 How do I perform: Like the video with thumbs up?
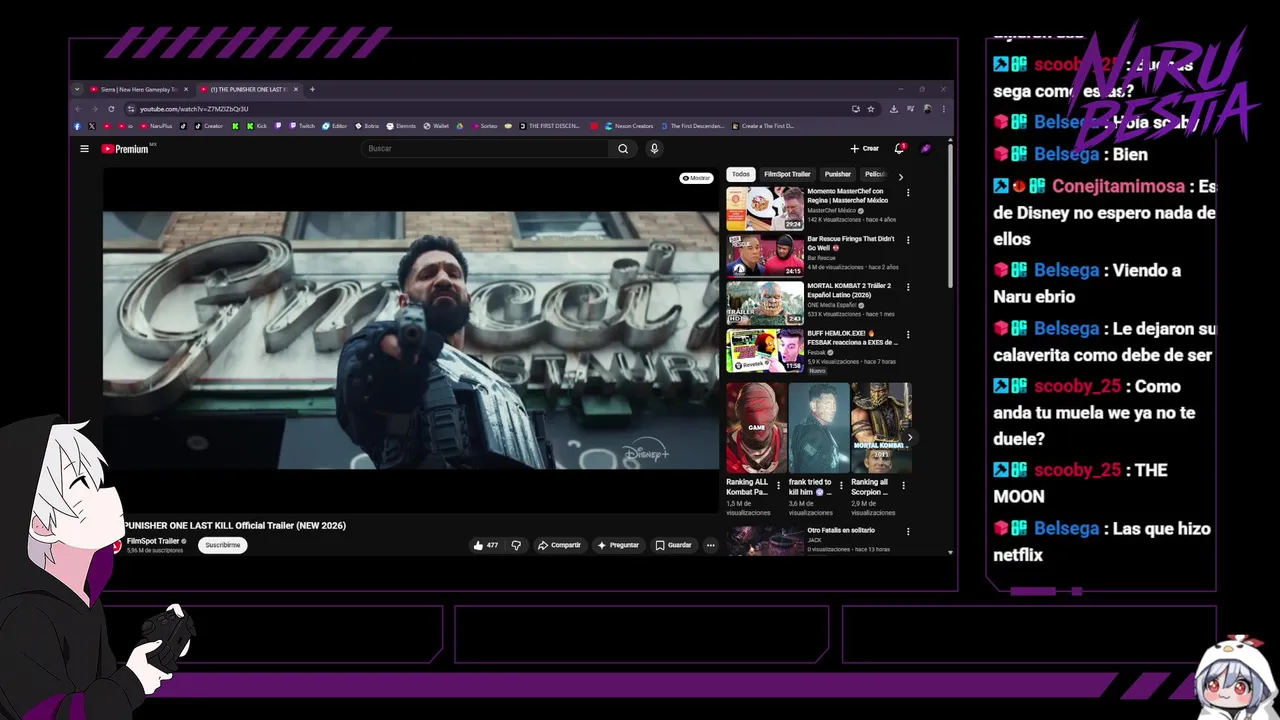pyautogui.click(x=486, y=545)
